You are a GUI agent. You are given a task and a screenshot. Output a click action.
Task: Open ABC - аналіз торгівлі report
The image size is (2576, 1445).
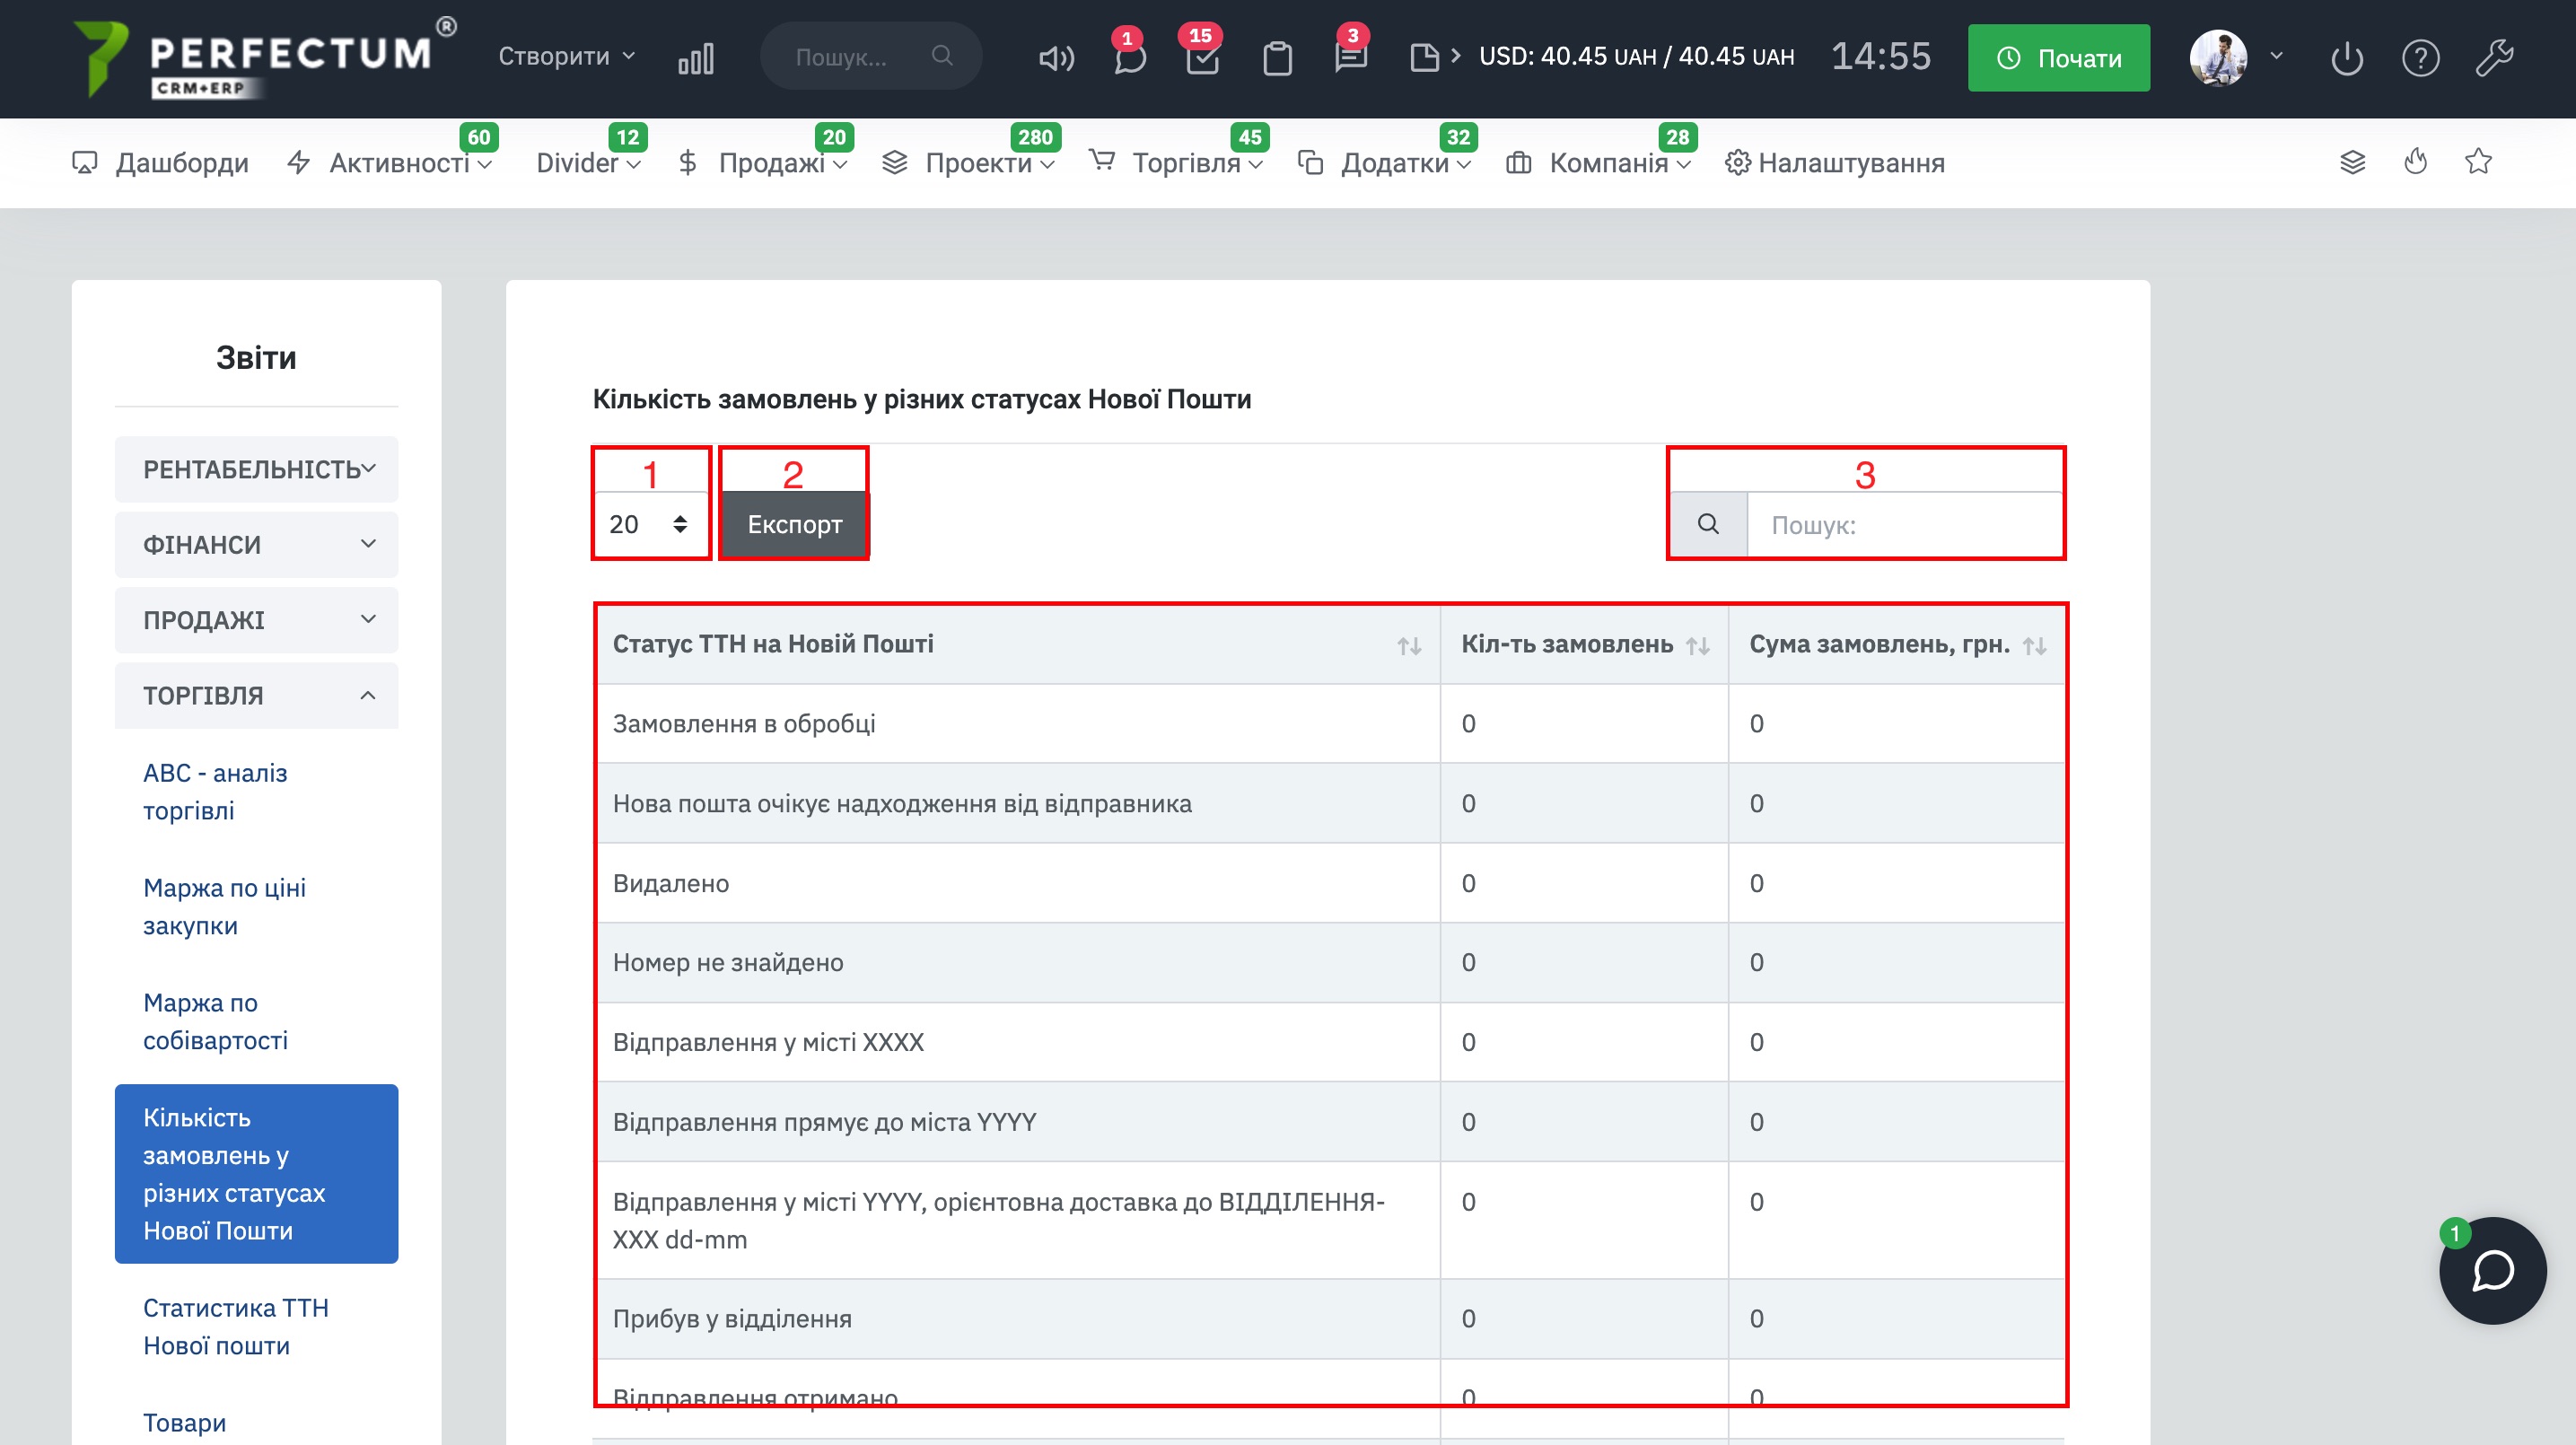tap(215, 791)
